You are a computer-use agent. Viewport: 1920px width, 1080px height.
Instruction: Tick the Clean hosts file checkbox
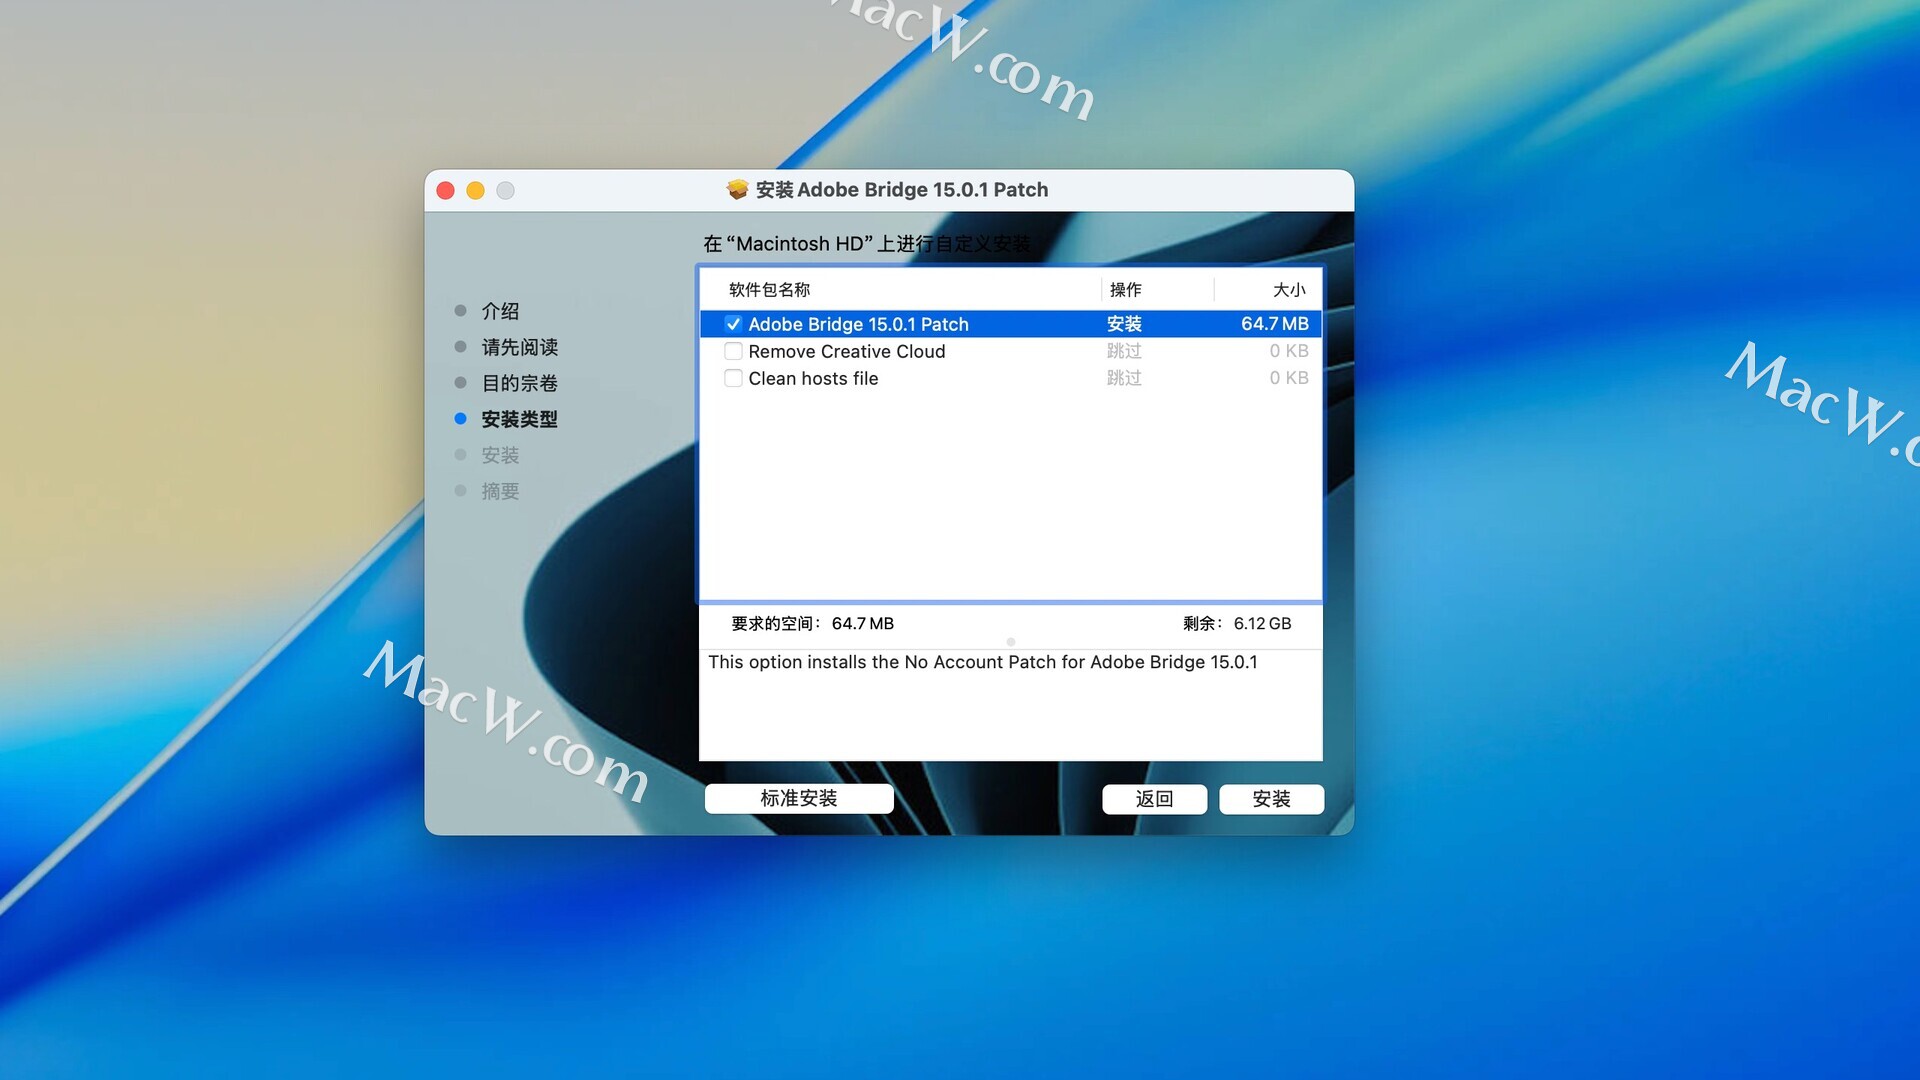(733, 378)
